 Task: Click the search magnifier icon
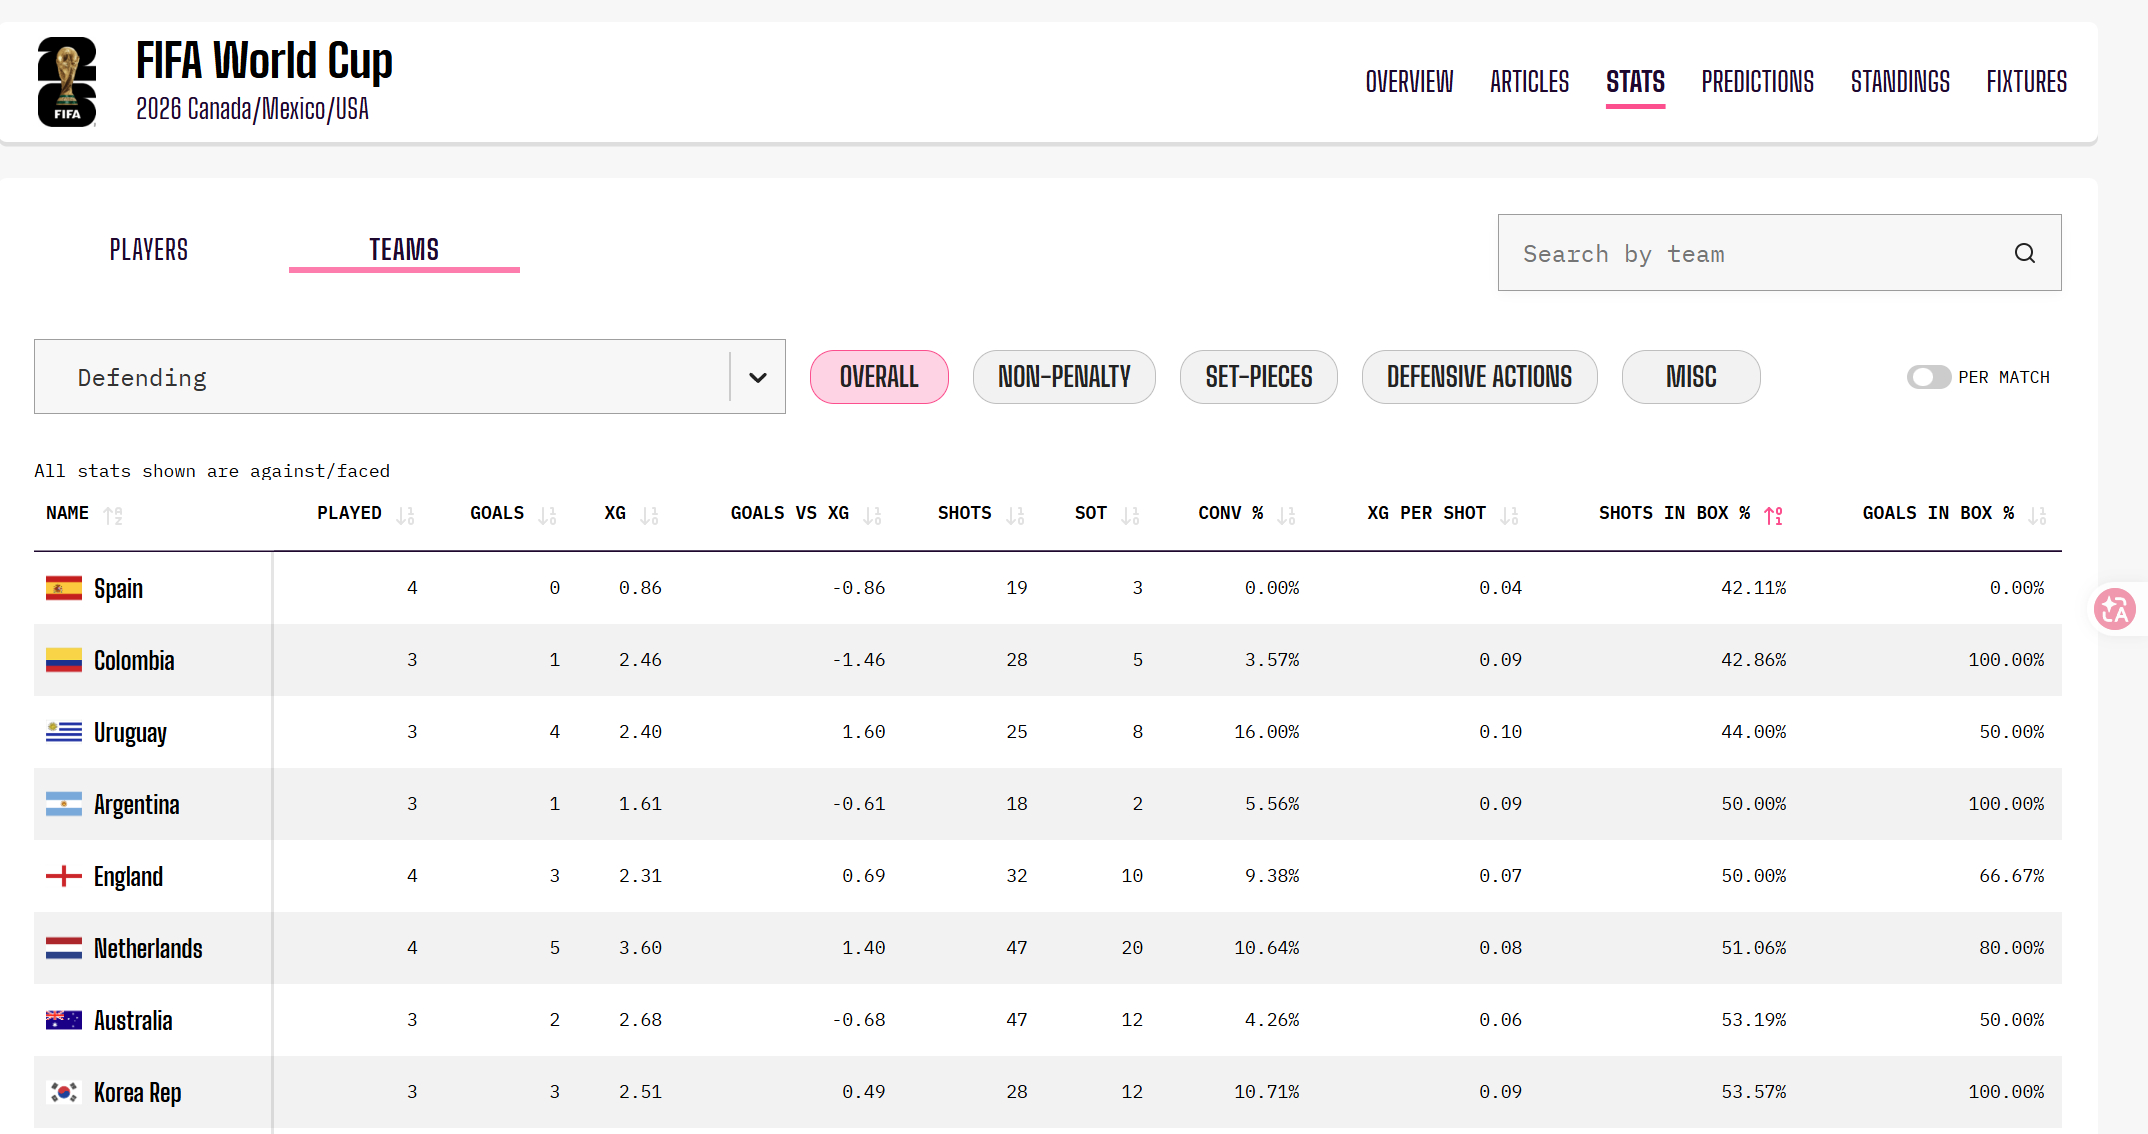tap(2025, 253)
